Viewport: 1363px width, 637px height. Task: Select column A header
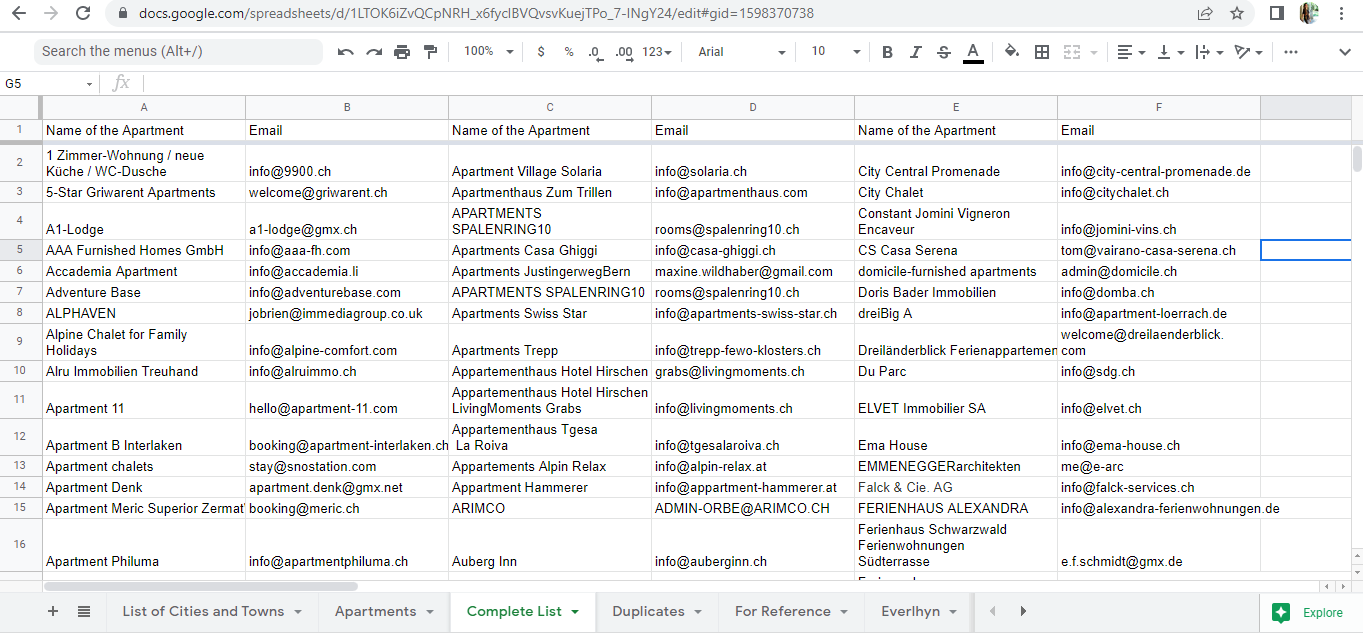pos(144,107)
